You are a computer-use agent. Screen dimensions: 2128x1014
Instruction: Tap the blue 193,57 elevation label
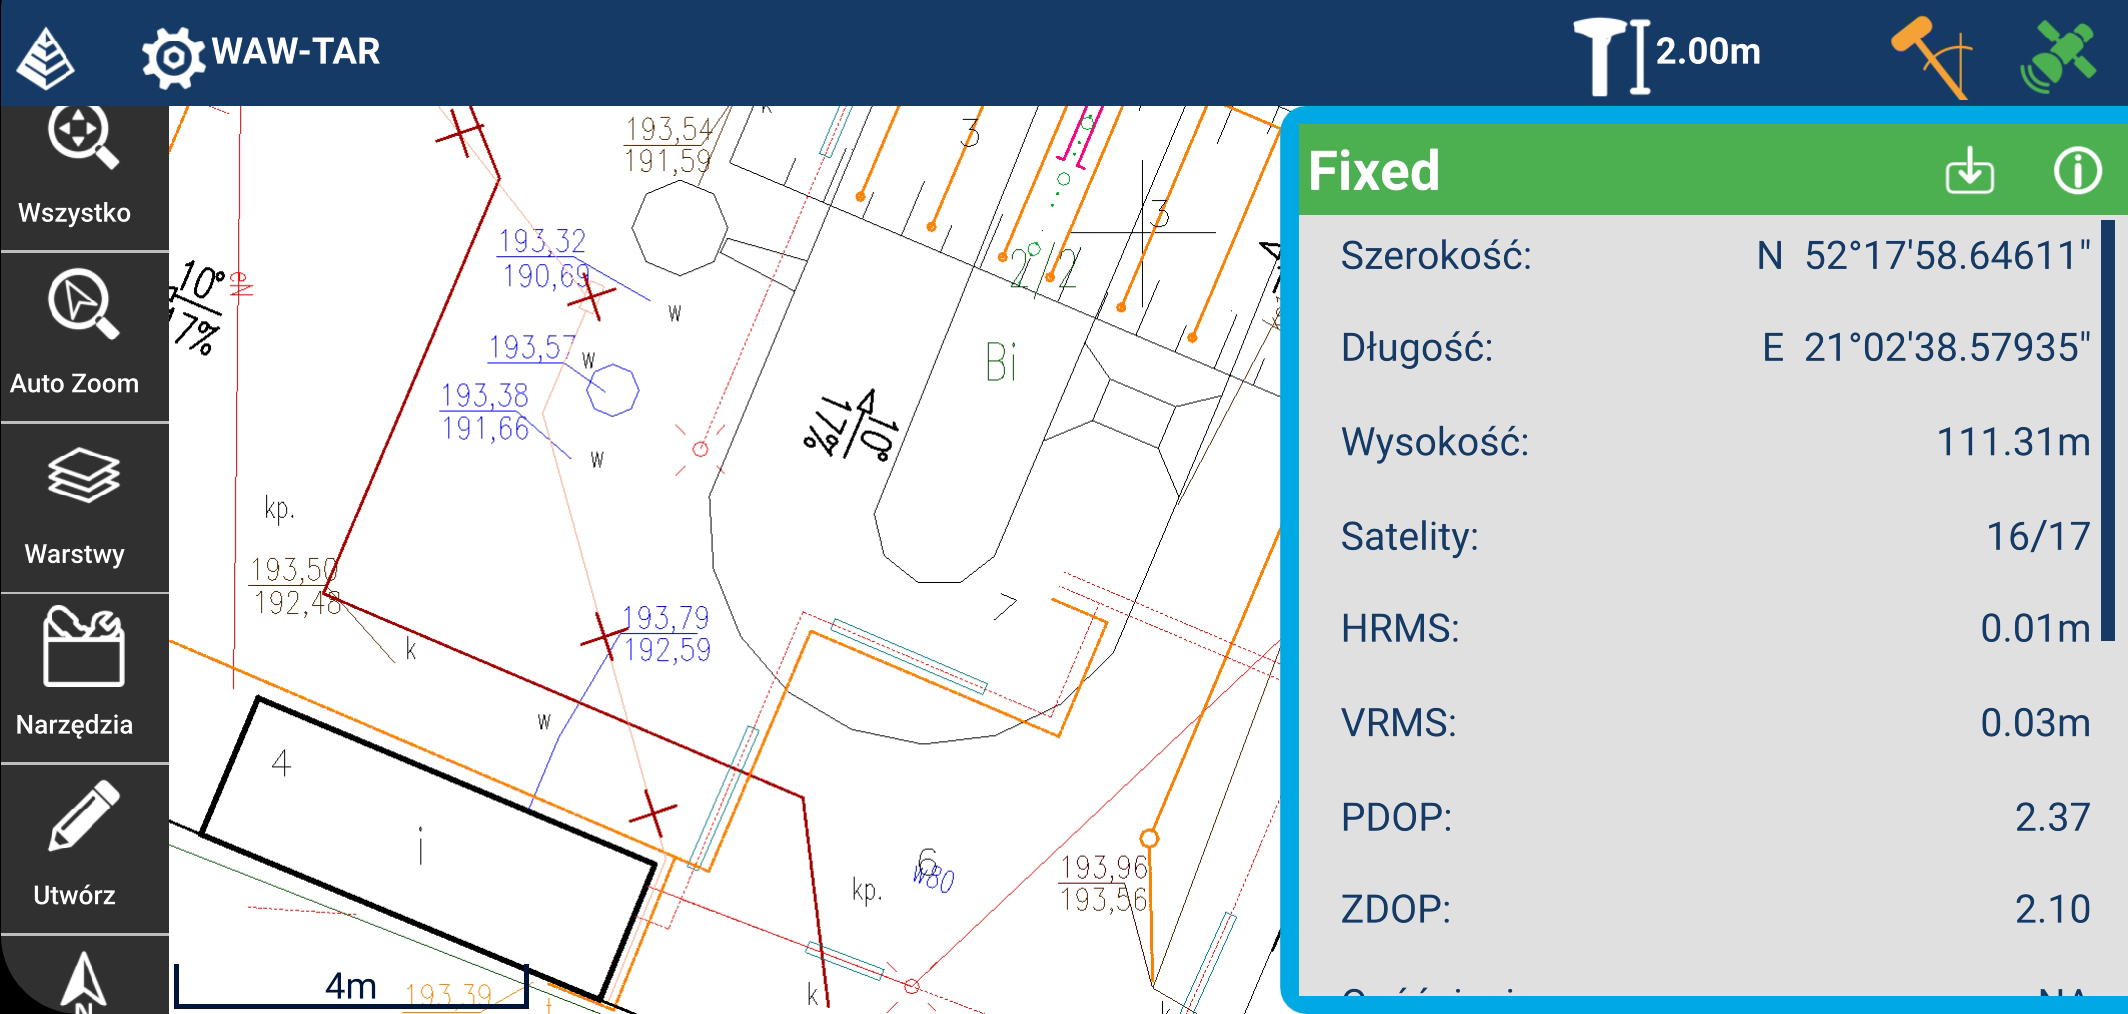tap(532, 347)
